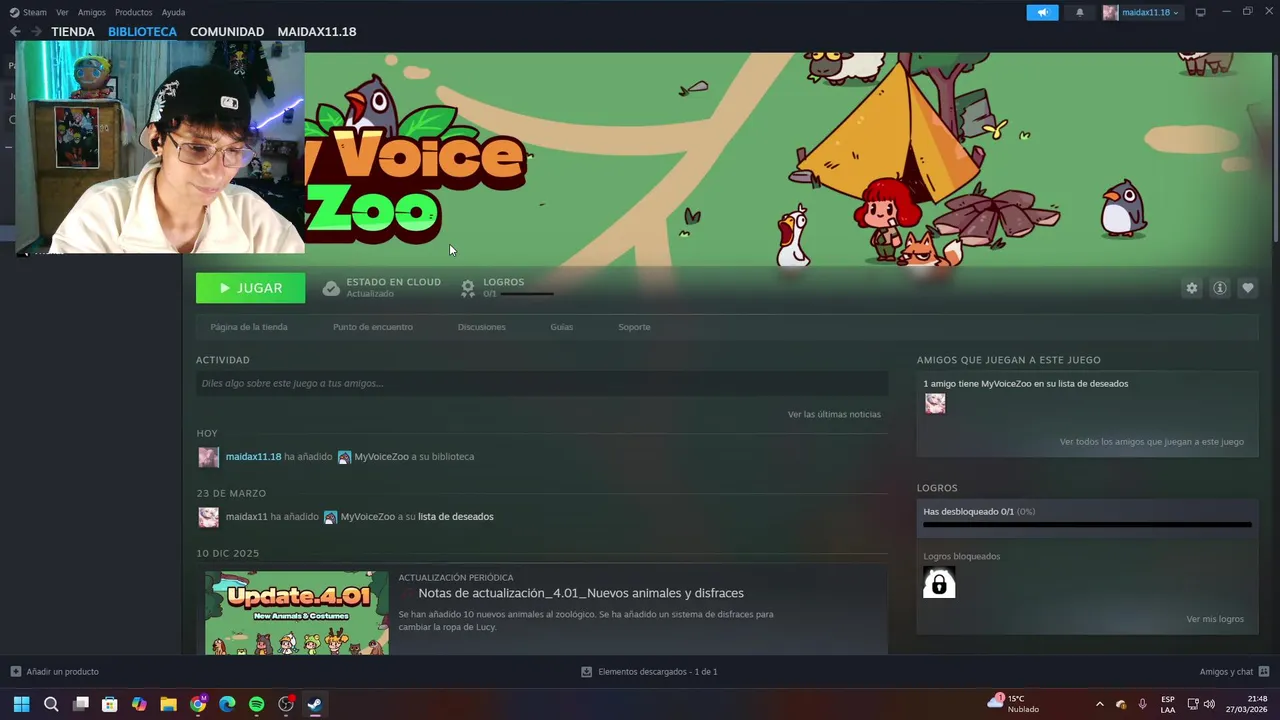Click the microphone tray icon
Image resolution: width=1280 pixels, height=720 pixels.
(1142, 704)
